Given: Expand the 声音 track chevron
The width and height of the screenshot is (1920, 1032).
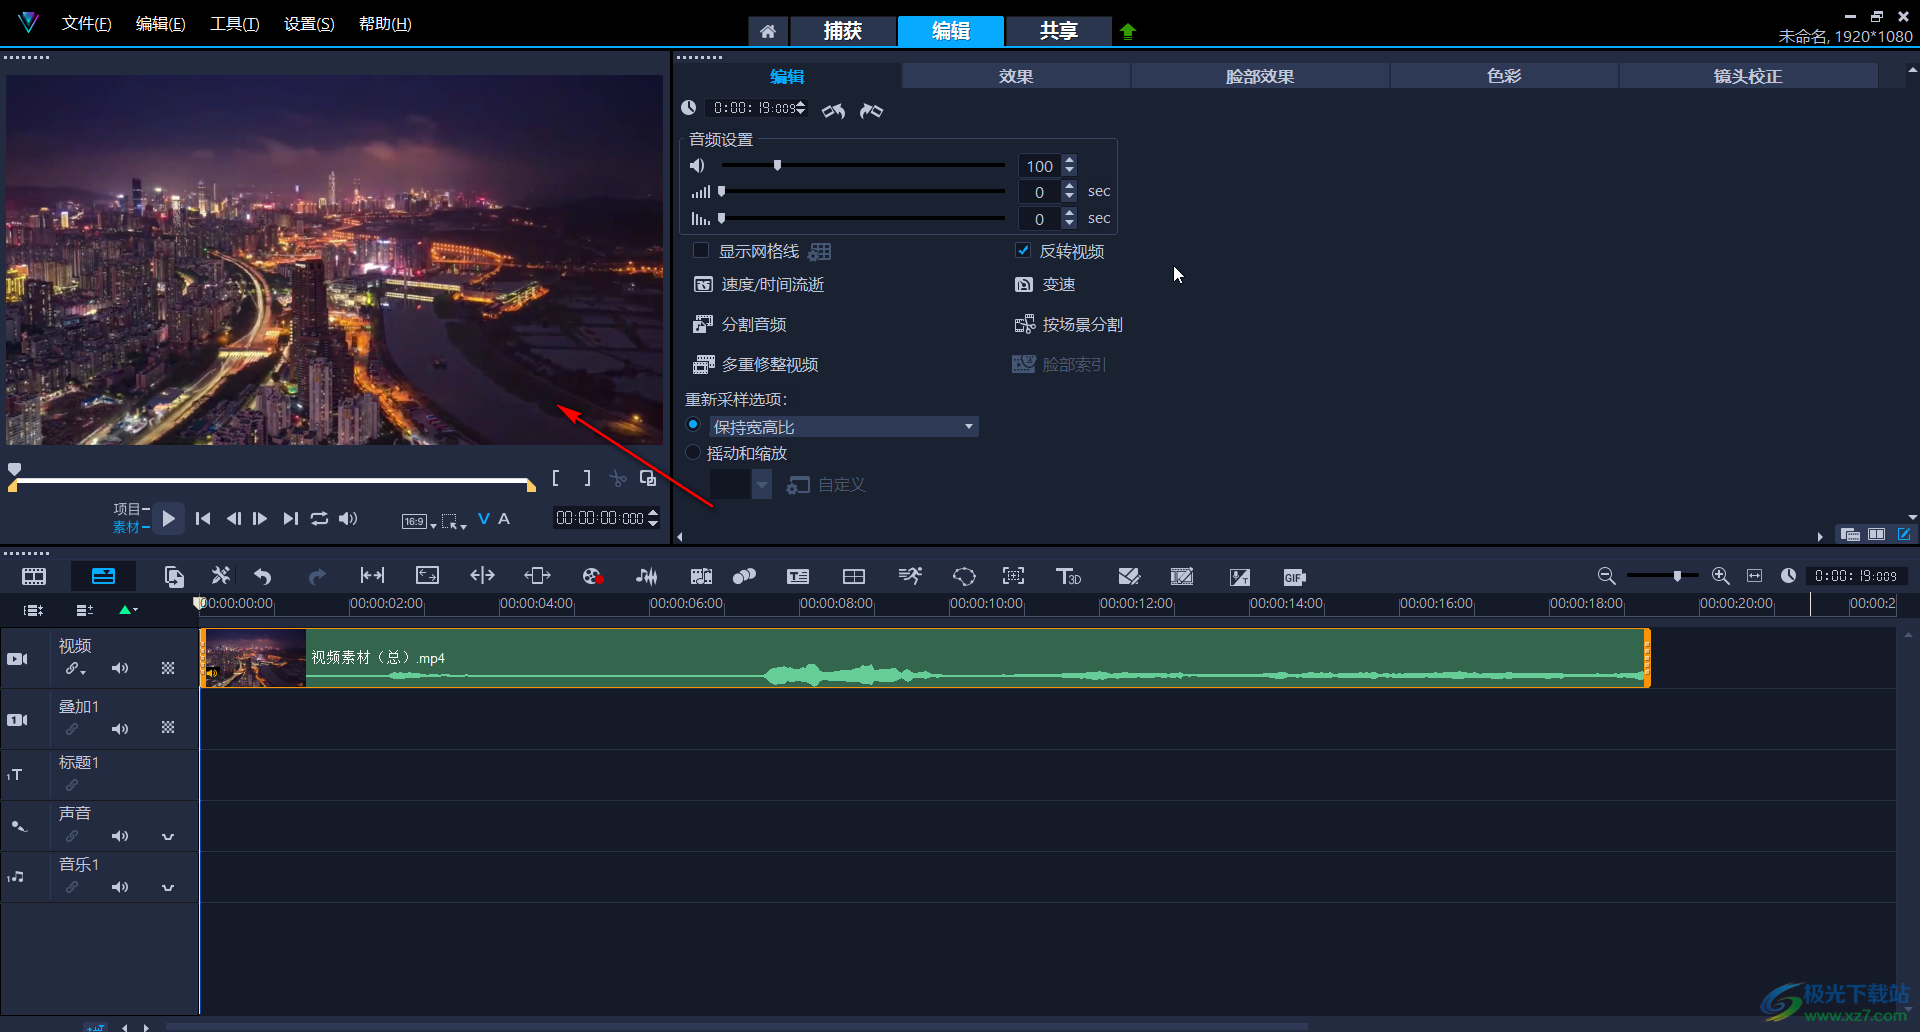Looking at the screenshot, I should (168, 836).
